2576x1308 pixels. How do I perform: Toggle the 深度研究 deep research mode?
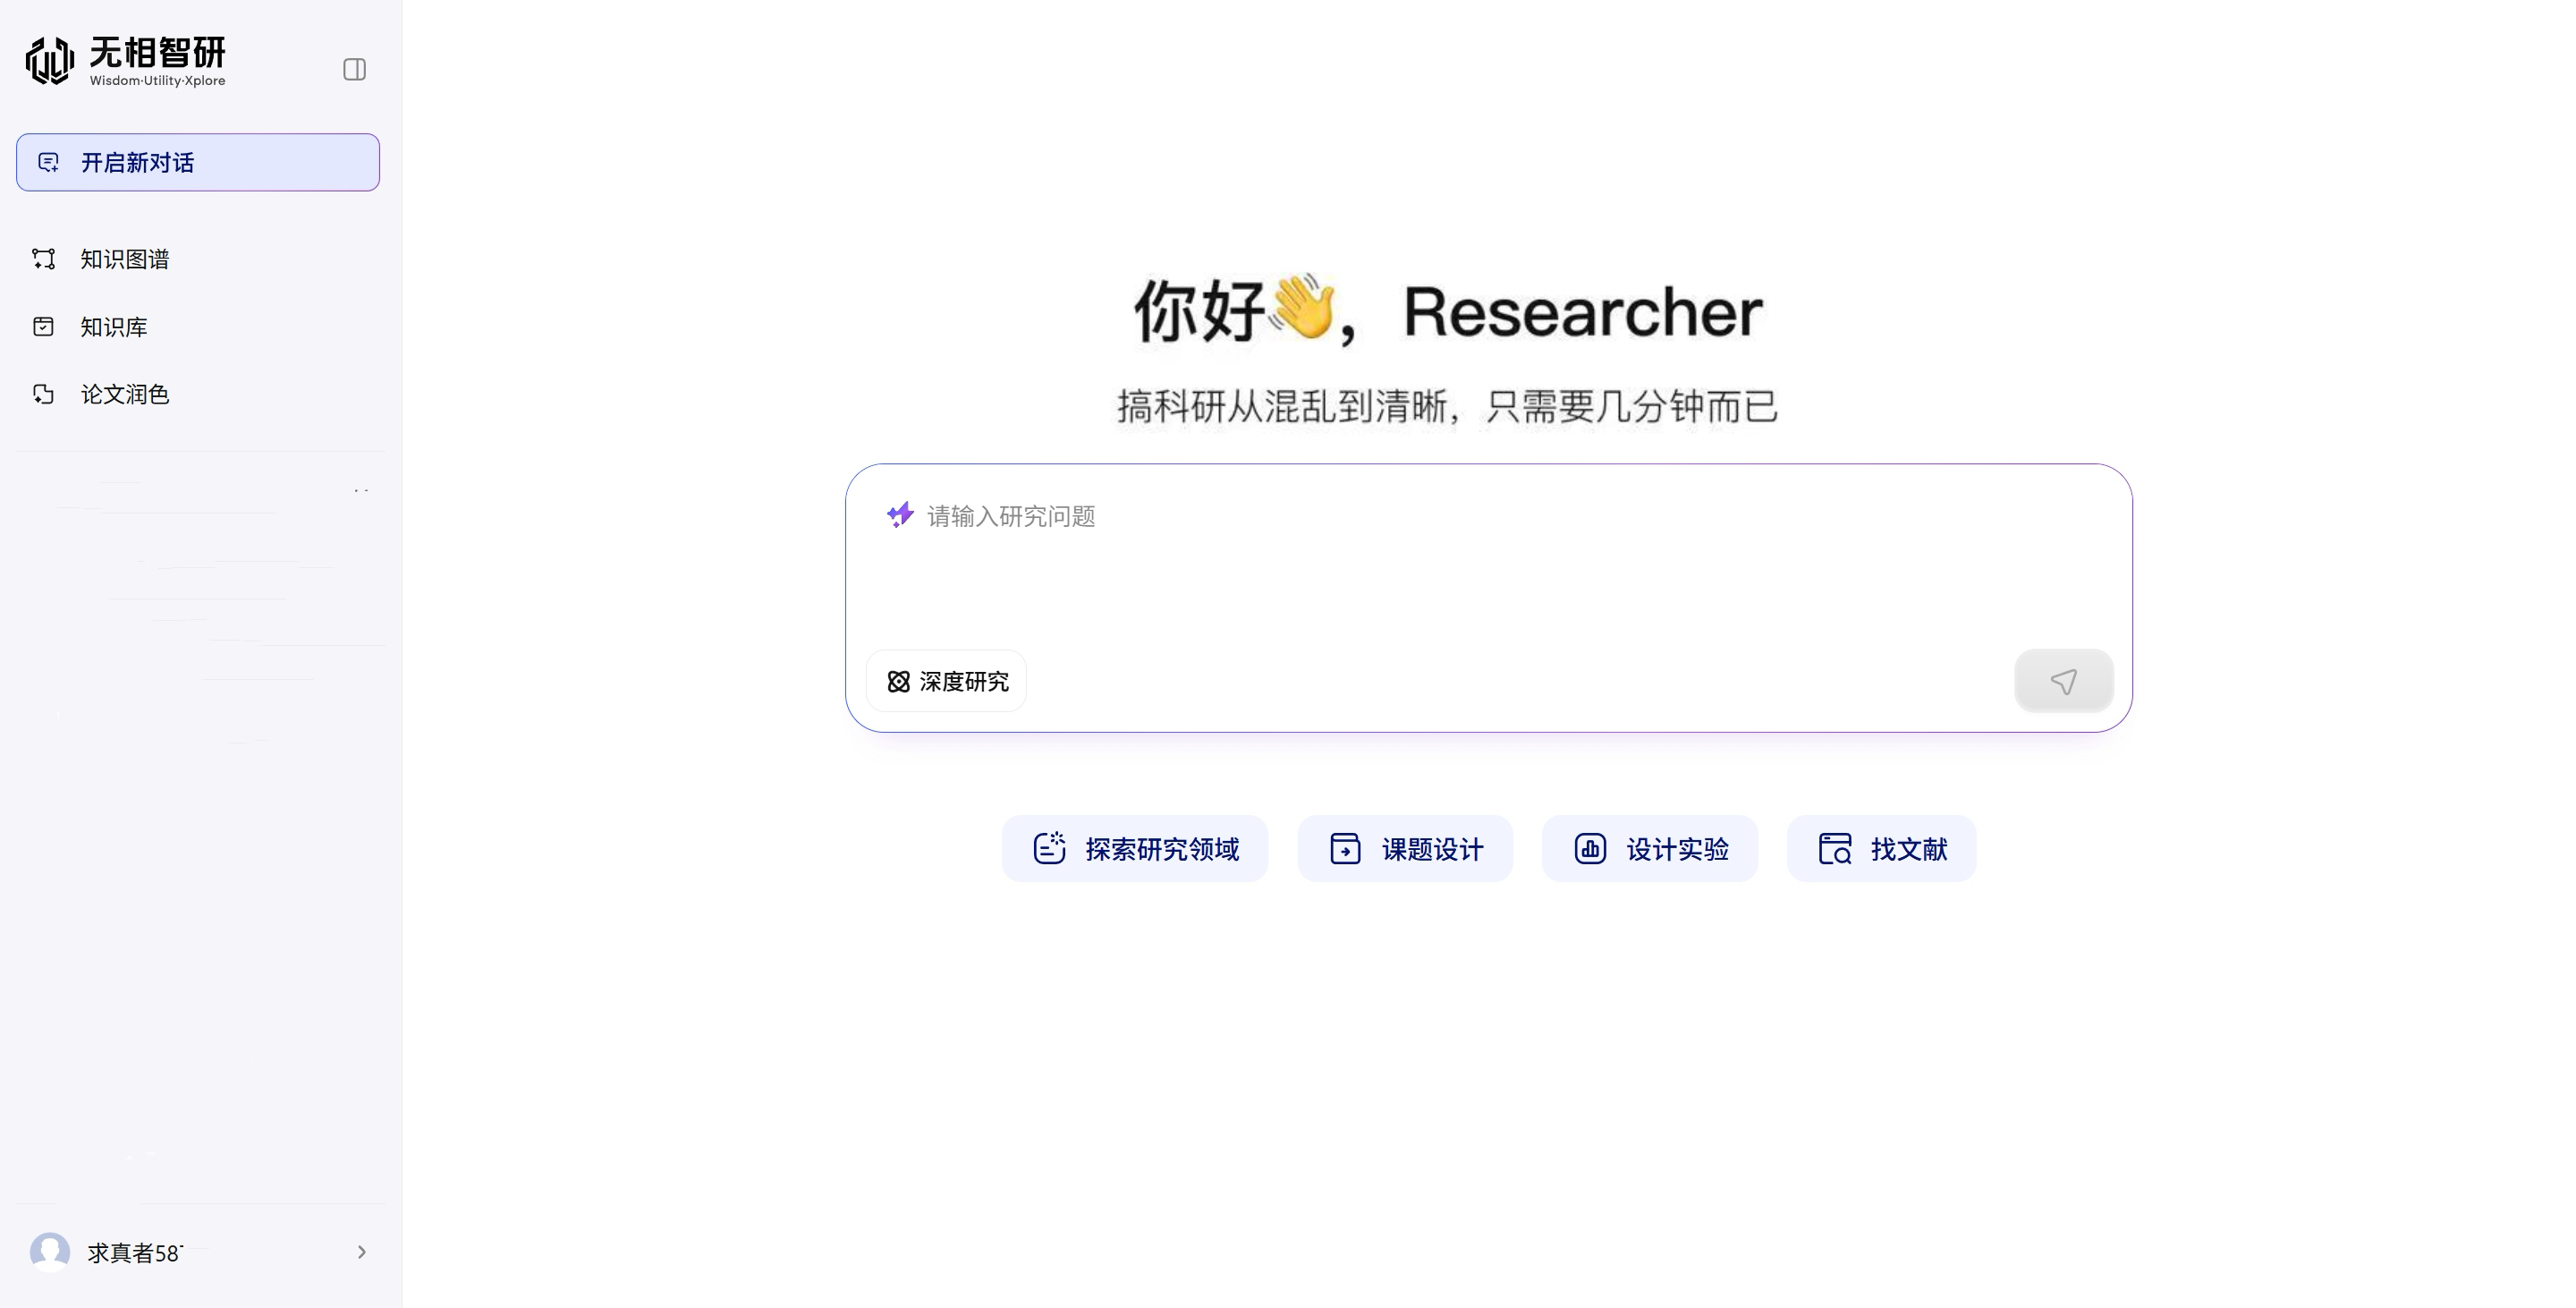click(x=947, y=681)
